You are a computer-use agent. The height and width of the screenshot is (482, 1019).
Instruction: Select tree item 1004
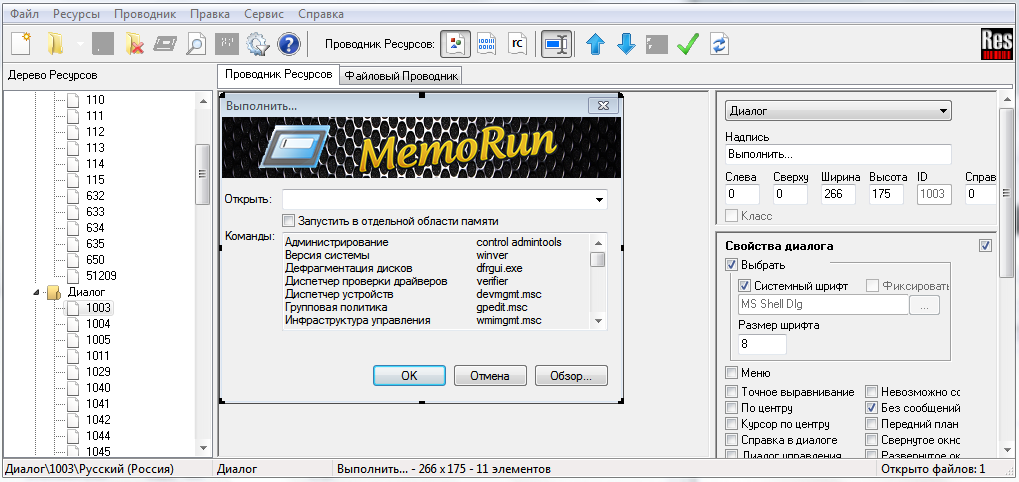pyautogui.click(x=98, y=323)
